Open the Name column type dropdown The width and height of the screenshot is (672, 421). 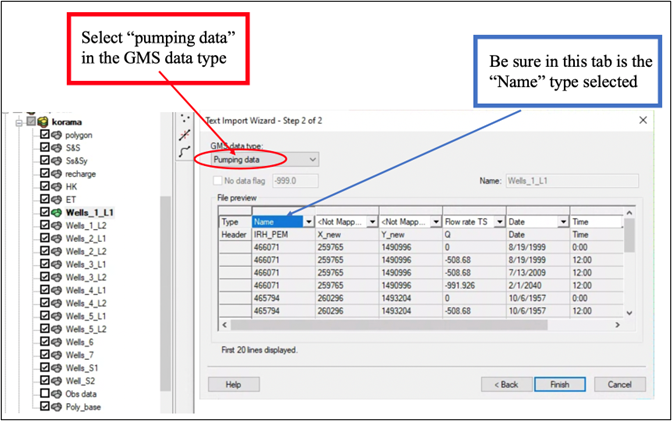coord(309,222)
